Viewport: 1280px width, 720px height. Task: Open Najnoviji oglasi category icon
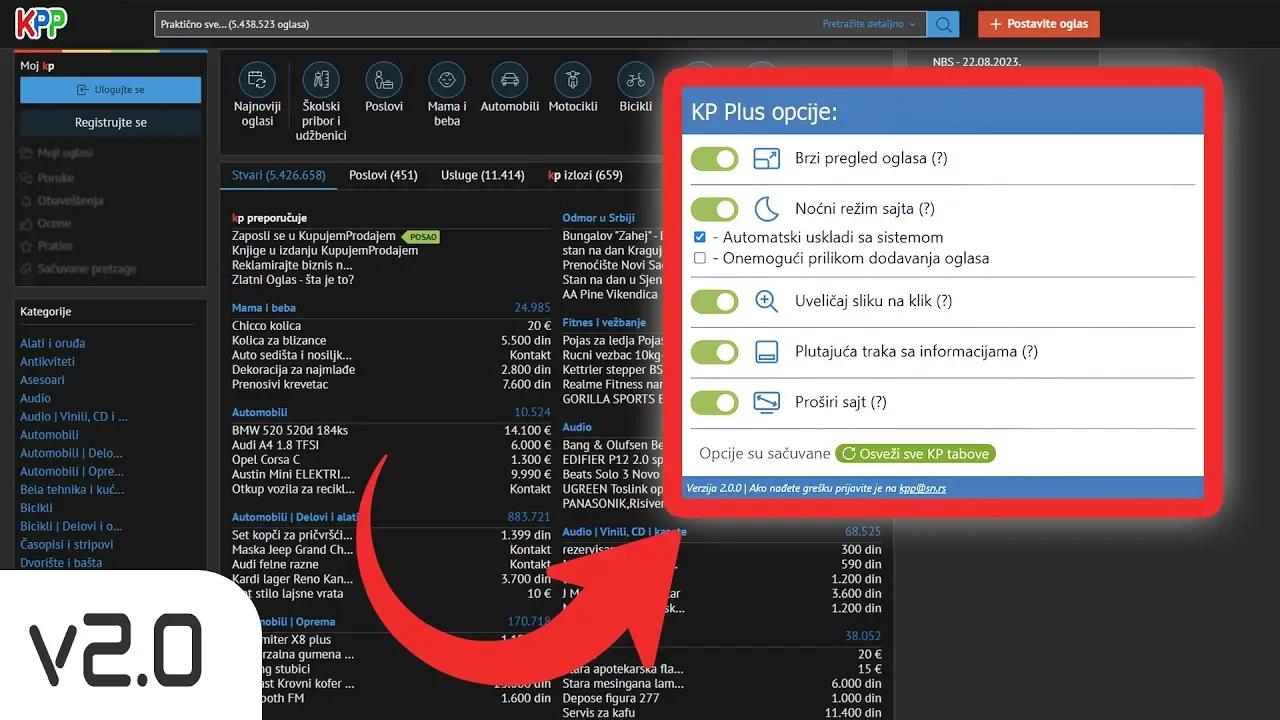[x=257, y=80]
